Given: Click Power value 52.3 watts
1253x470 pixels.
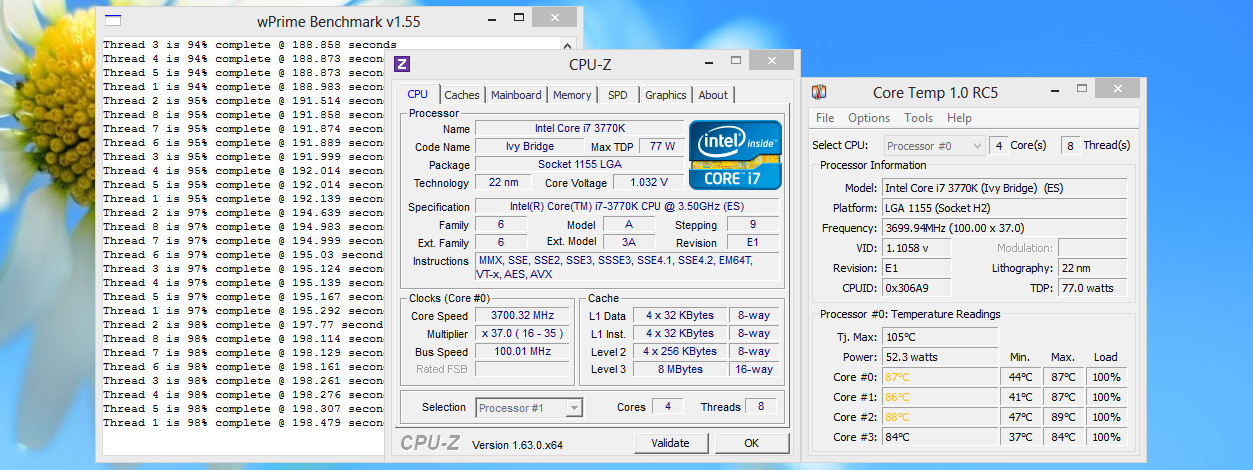Looking at the screenshot, I should tap(939, 357).
